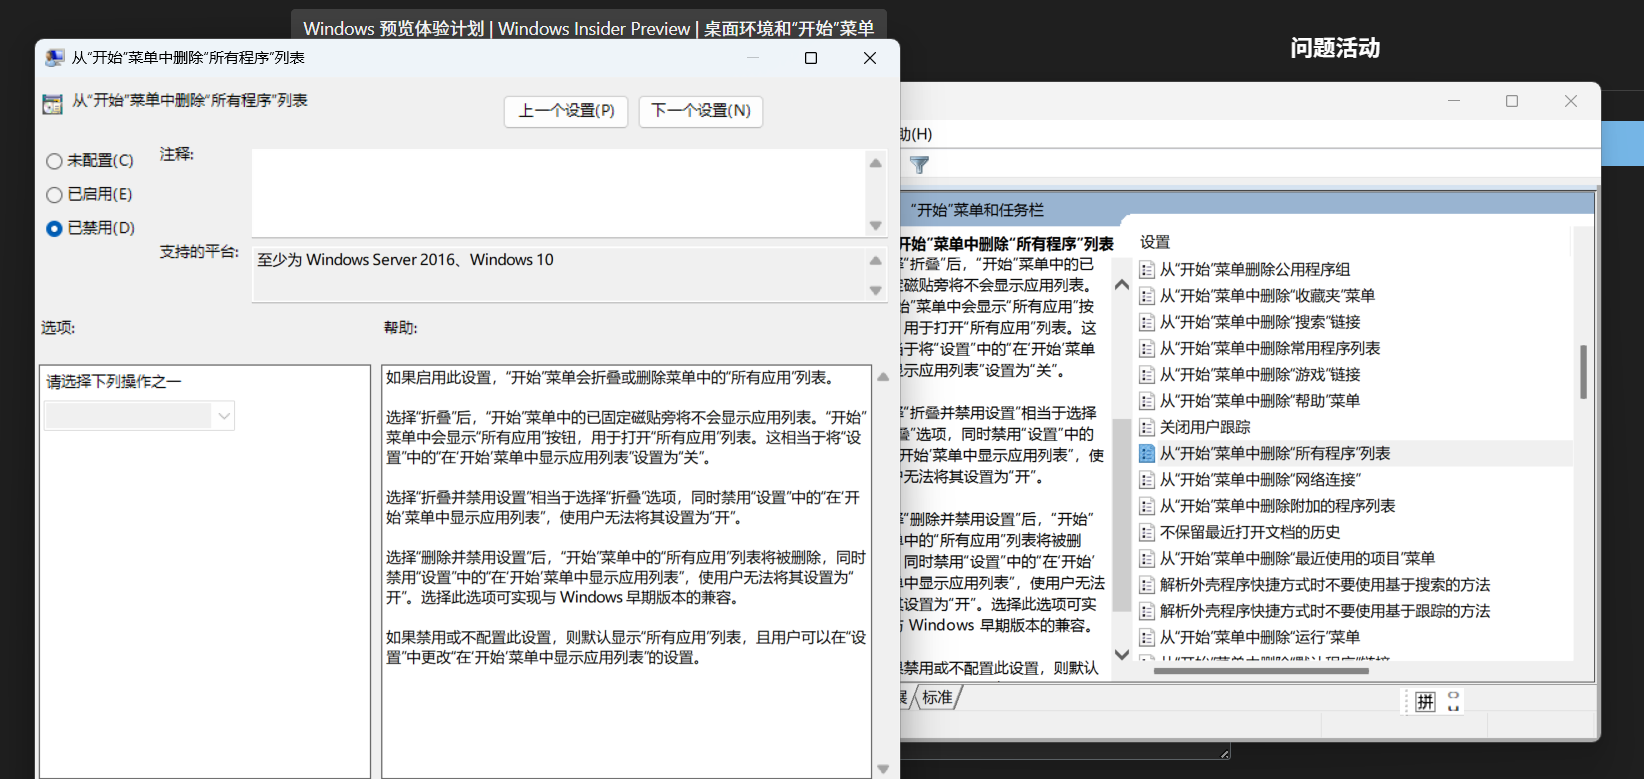
Task: Click icon of 从"开始"菜单中删除"帮助"菜单
Action: pos(1147,401)
